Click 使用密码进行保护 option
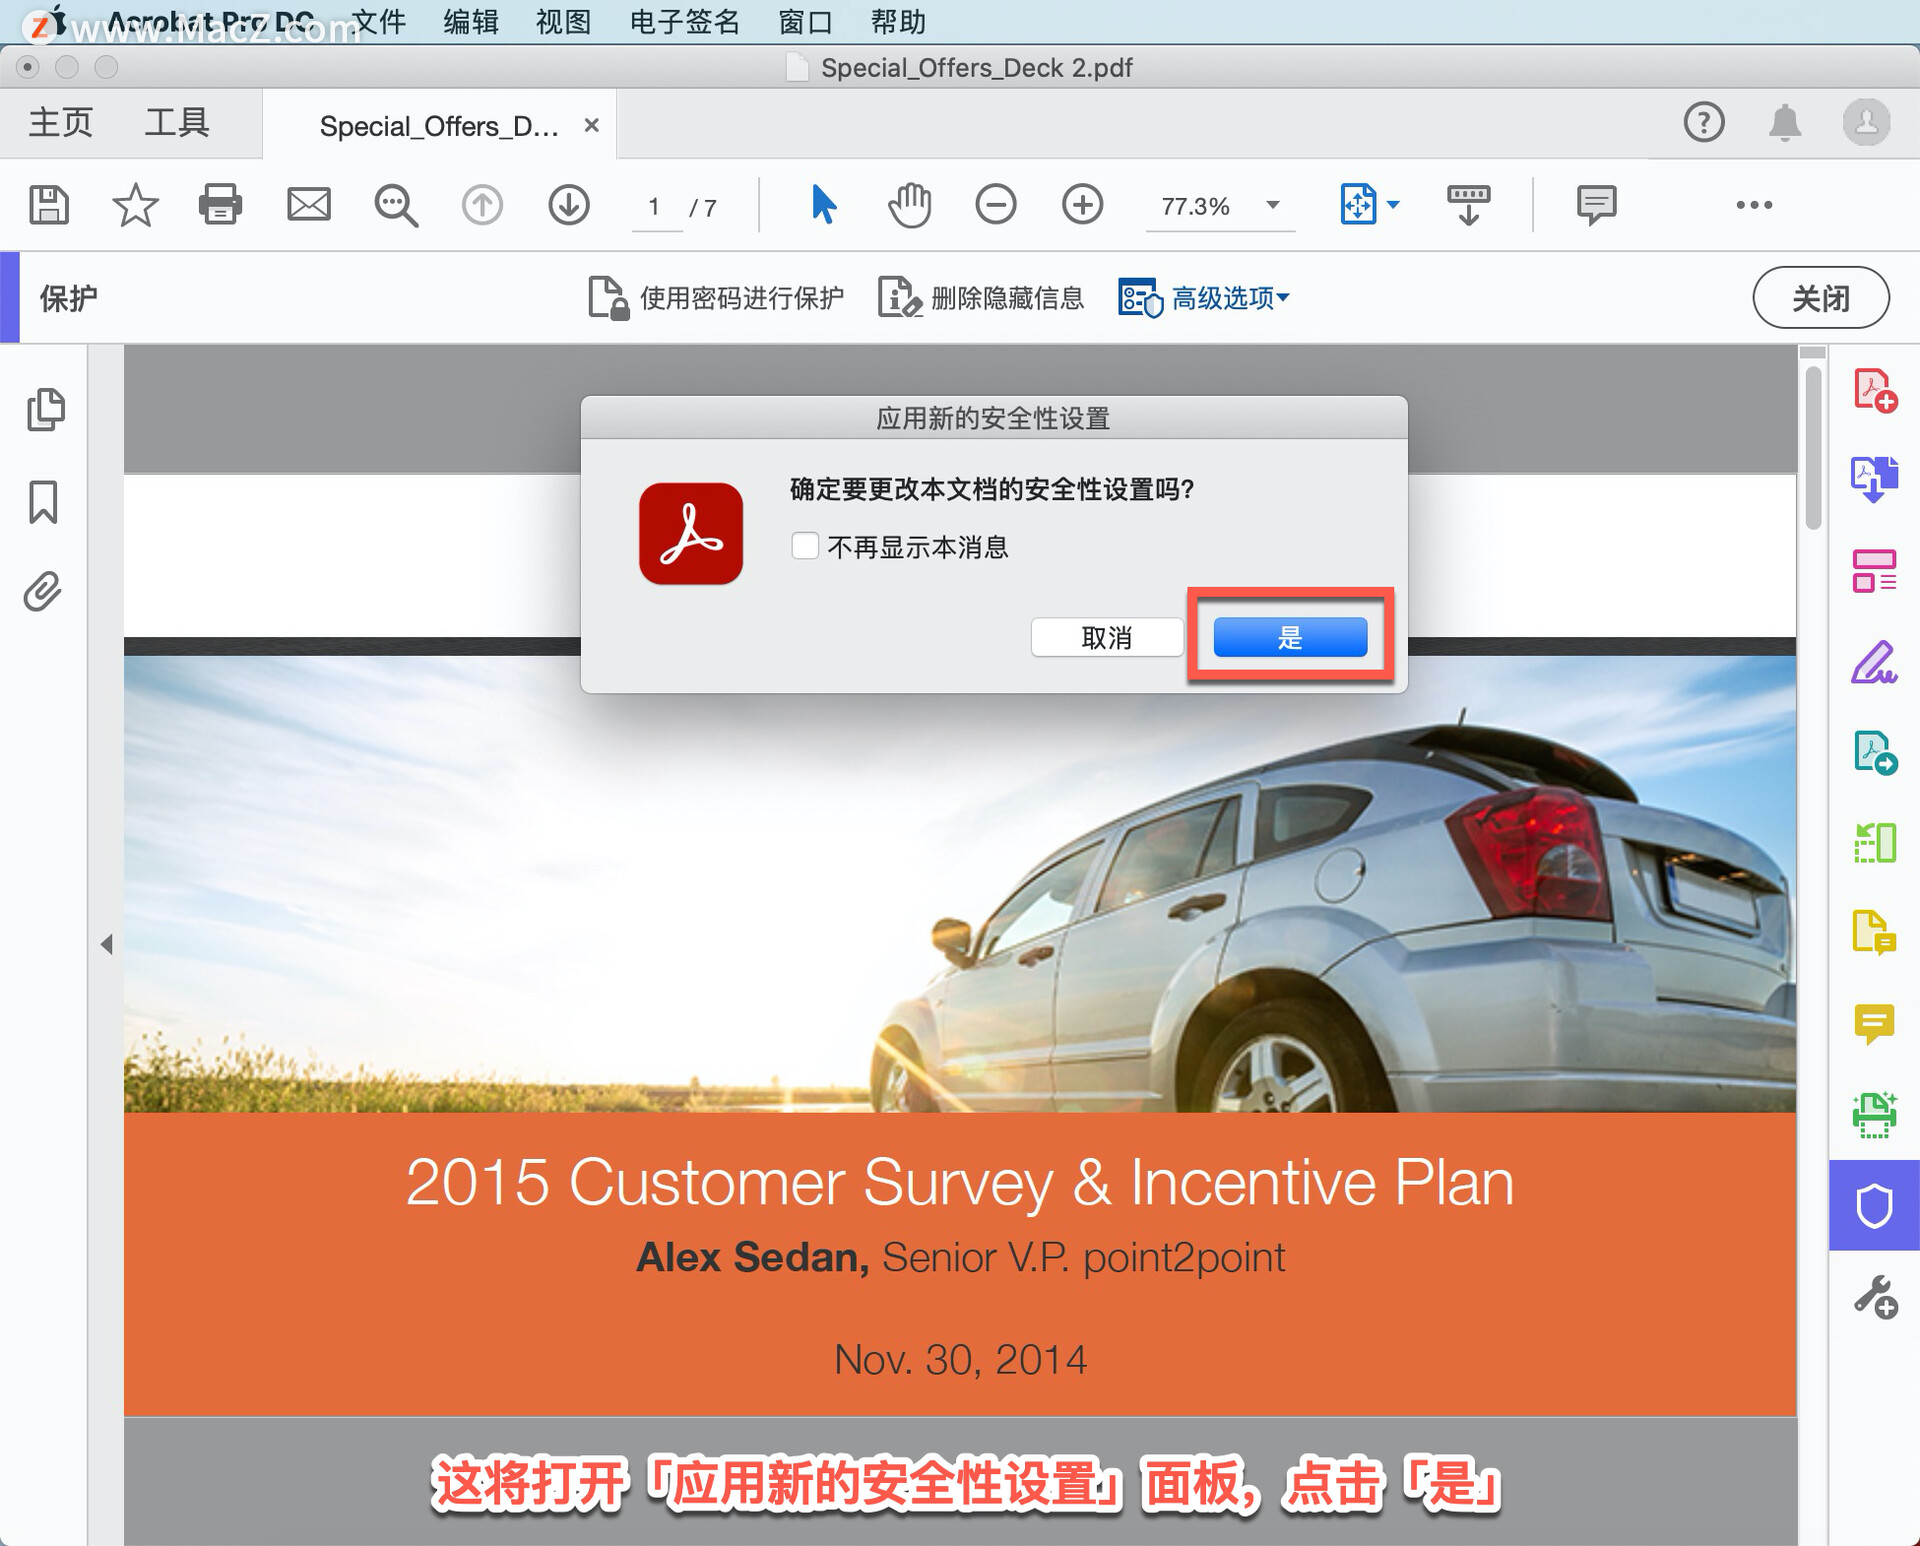The image size is (1920, 1546). 716,298
